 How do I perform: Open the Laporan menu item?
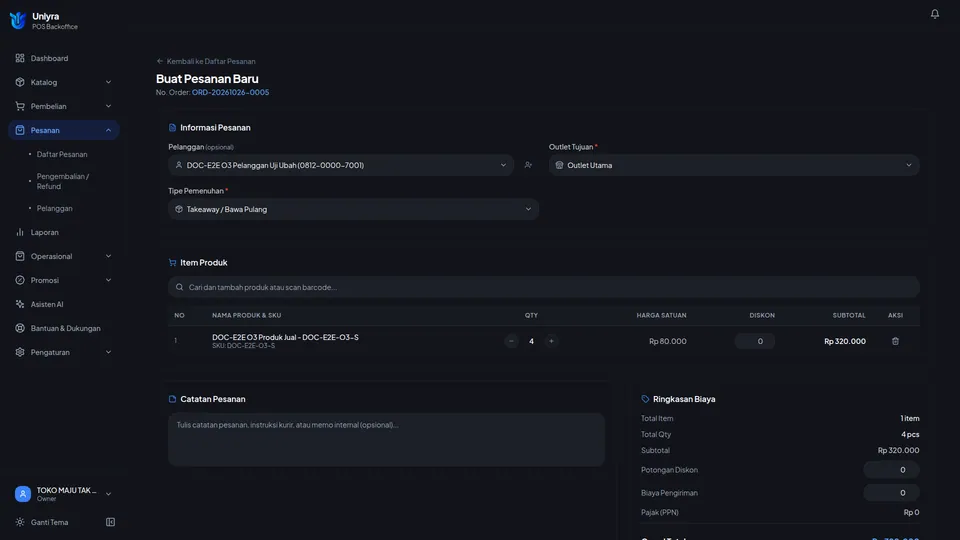point(64,232)
